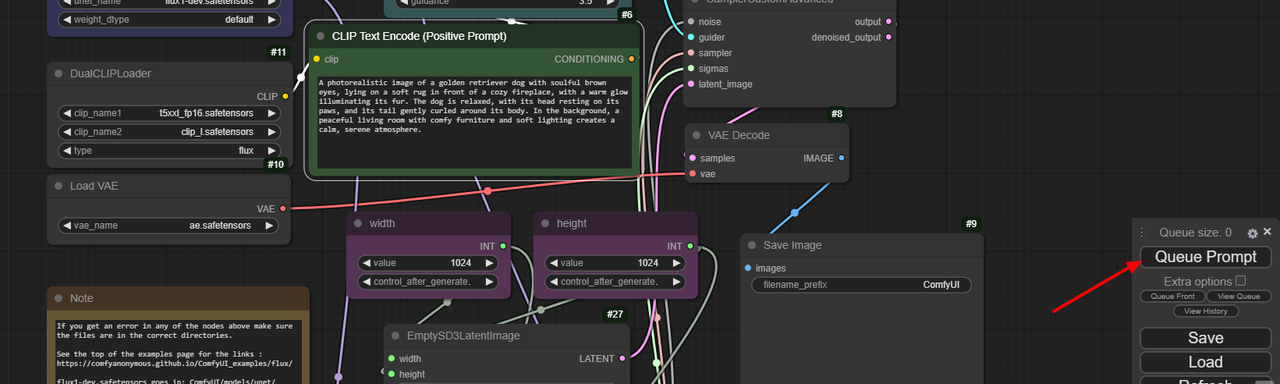Click the Save workflow button
1280x384 pixels.
[x=1205, y=338]
